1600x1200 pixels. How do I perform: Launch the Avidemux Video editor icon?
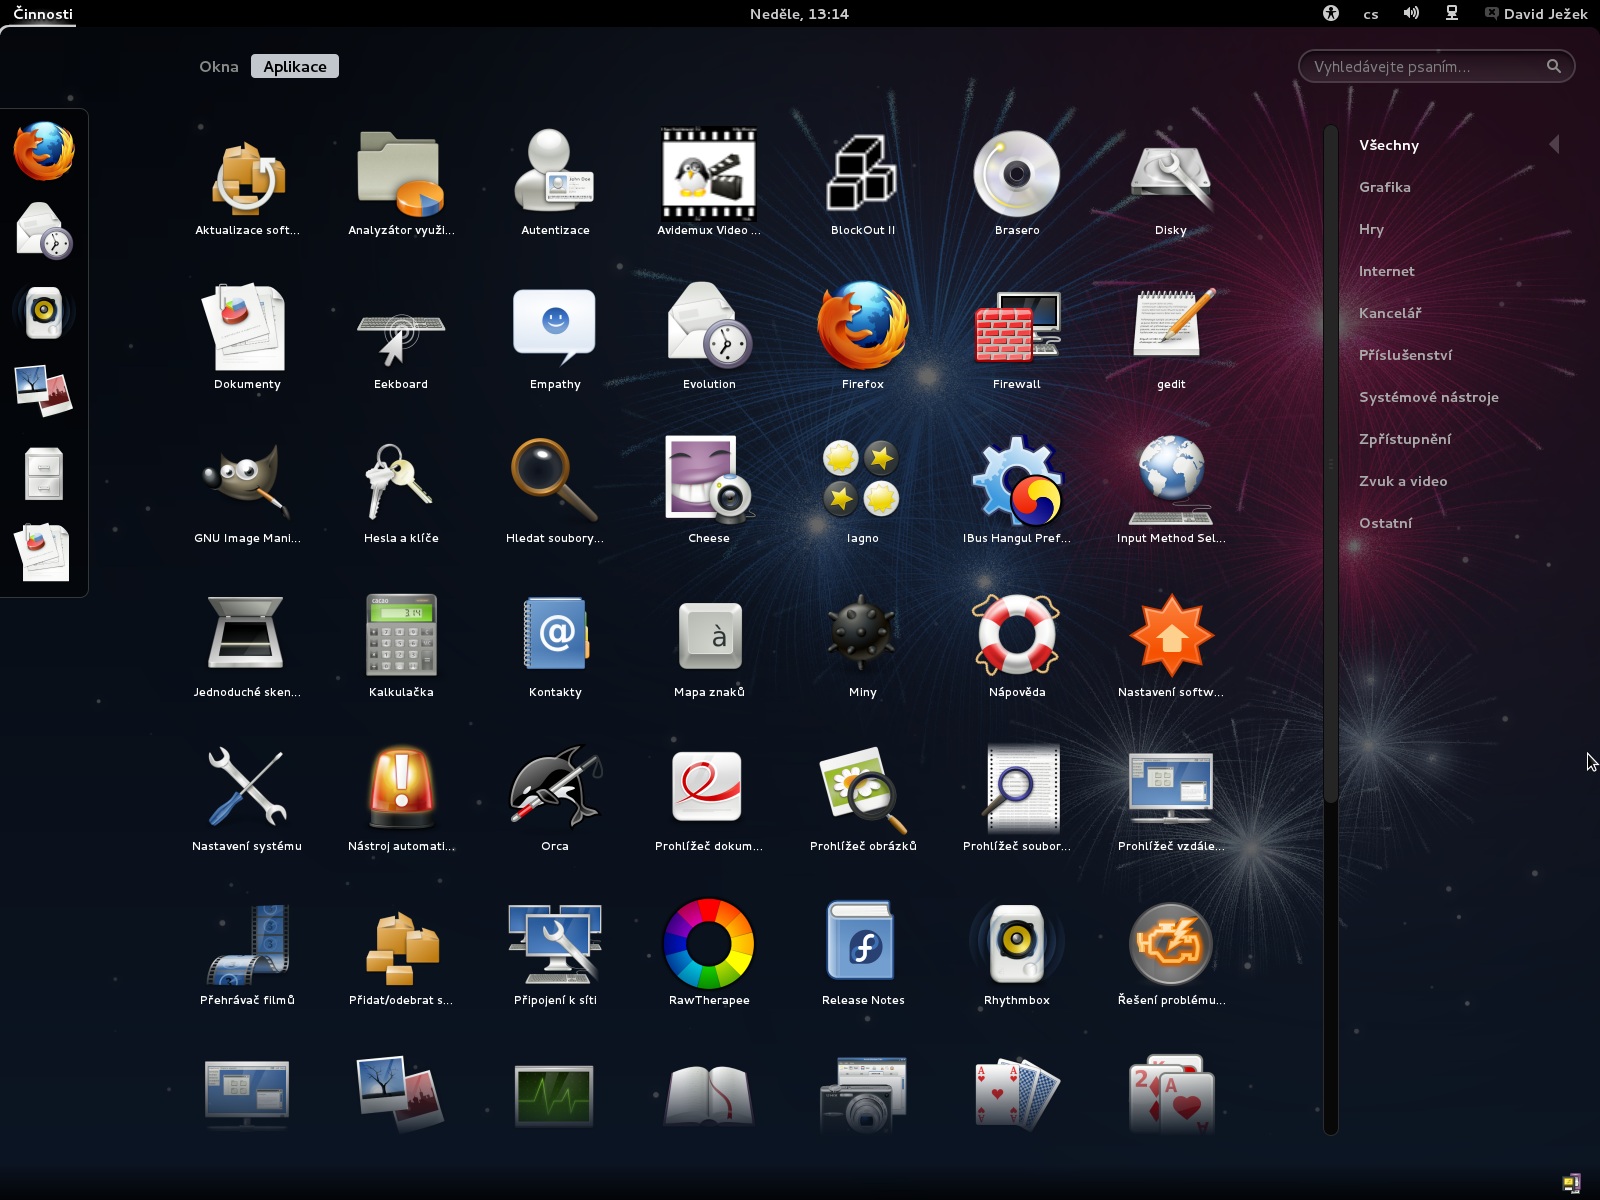pyautogui.click(x=709, y=175)
